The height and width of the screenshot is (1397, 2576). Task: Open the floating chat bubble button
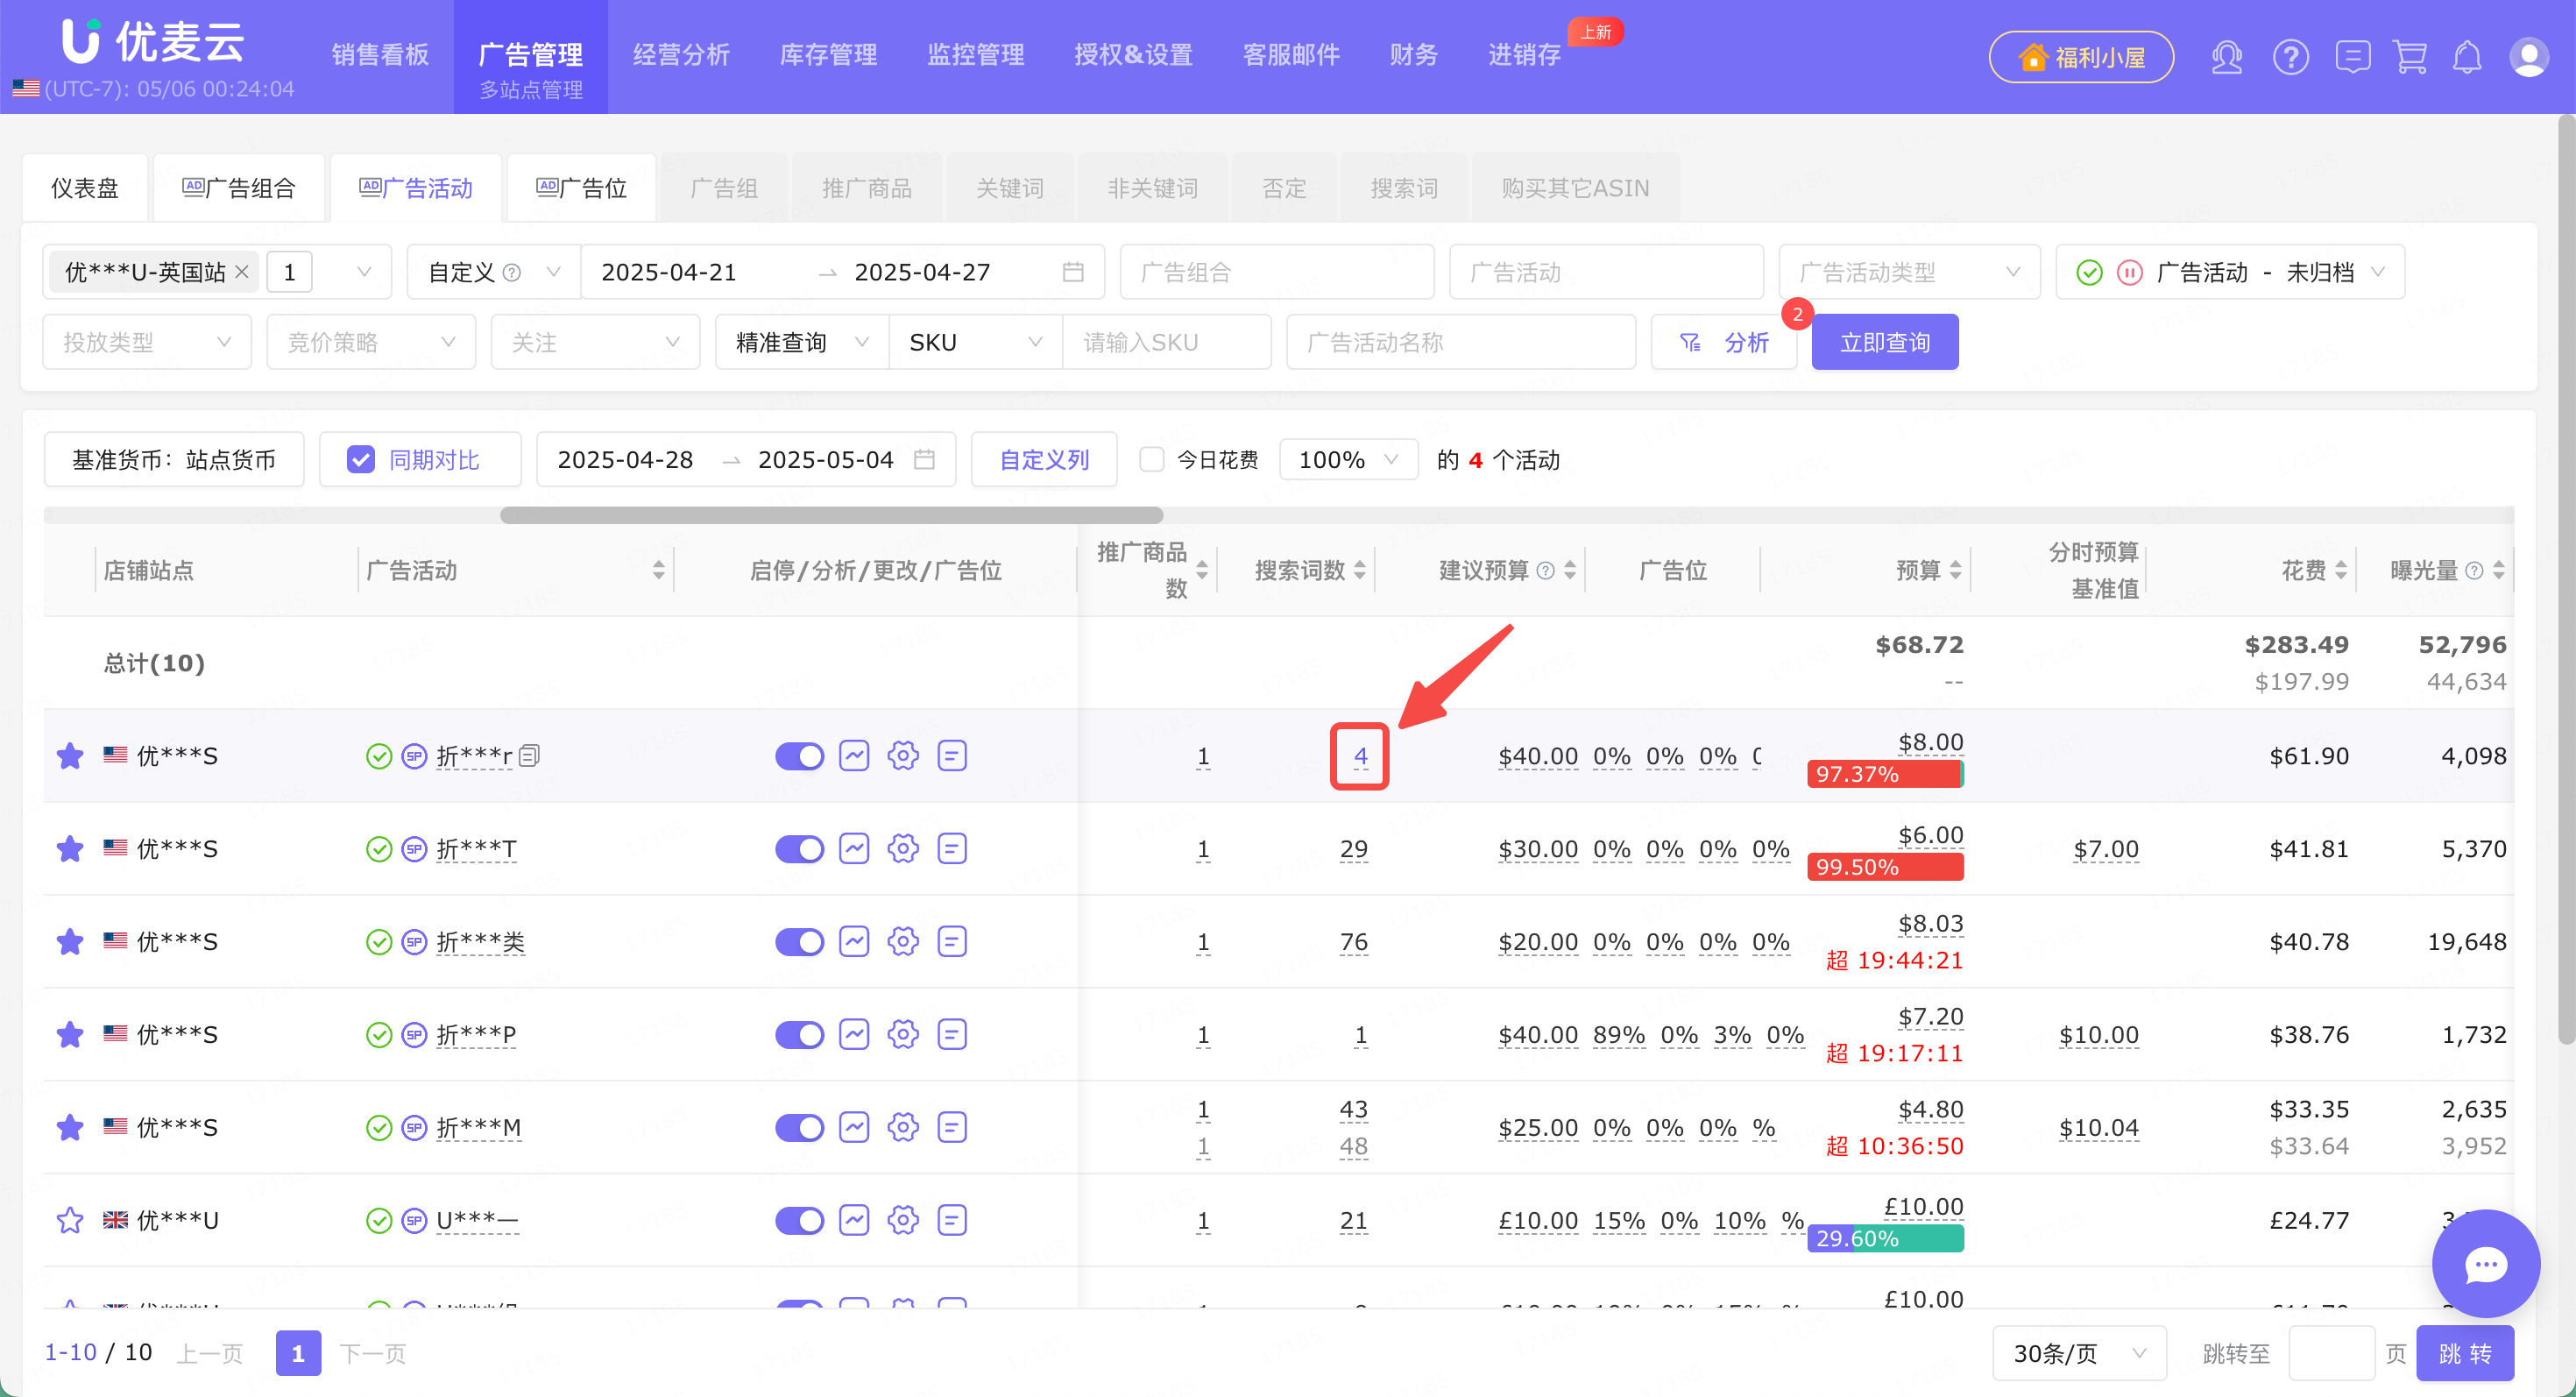2486,1264
